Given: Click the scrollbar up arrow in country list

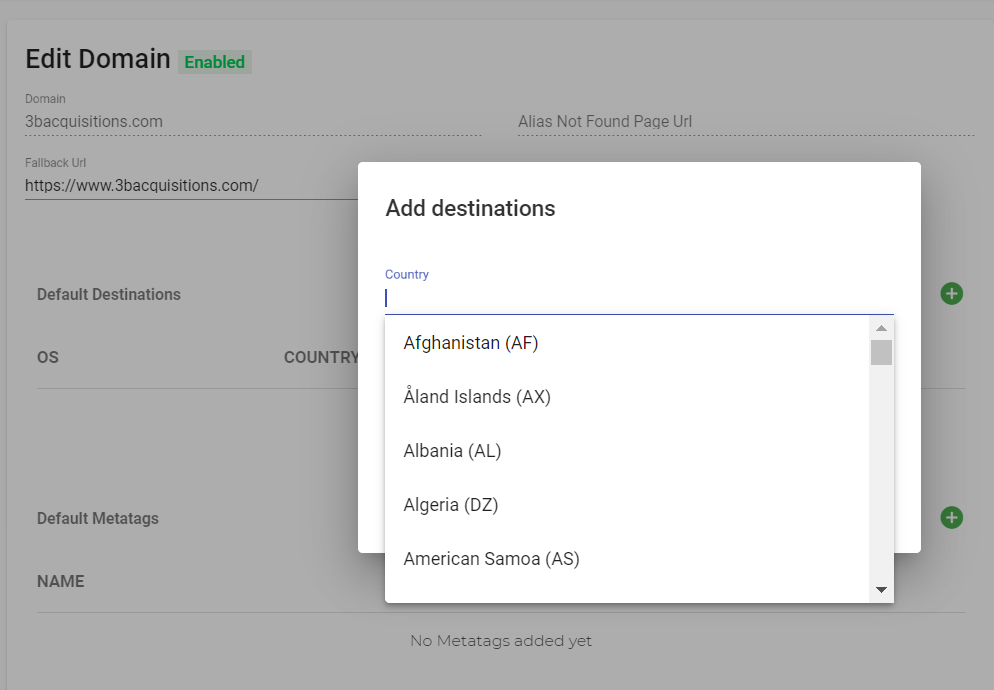Looking at the screenshot, I should point(881,328).
